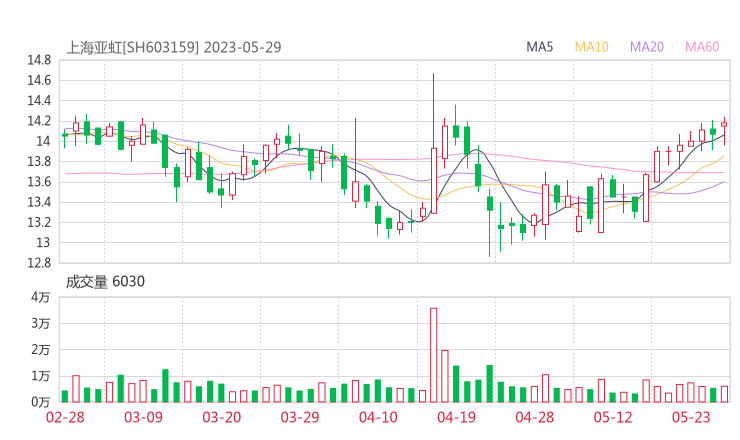740x440 pixels.
Task: Click the 4万 volume axis label
Action: pos(41,297)
